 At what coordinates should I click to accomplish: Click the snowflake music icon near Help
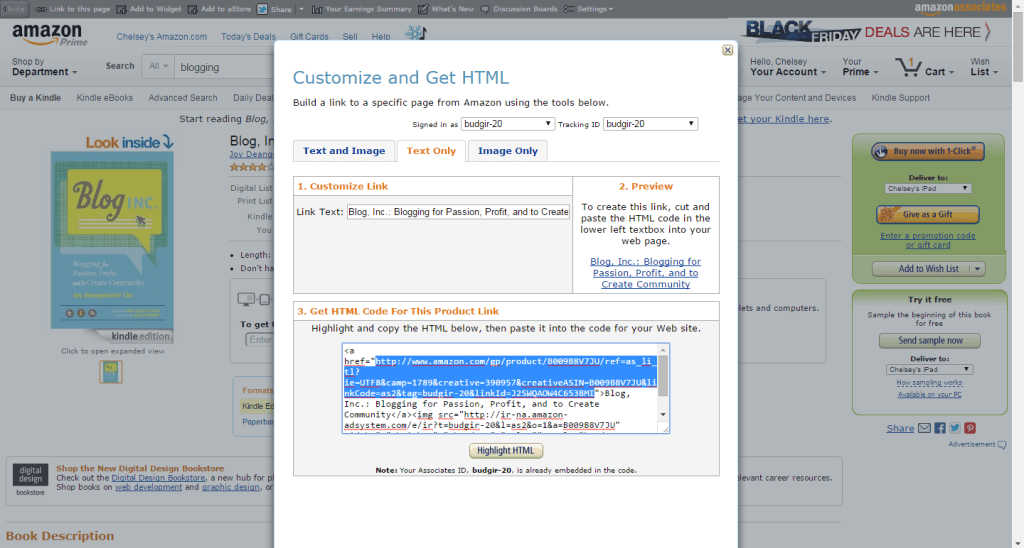(x=415, y=33)
